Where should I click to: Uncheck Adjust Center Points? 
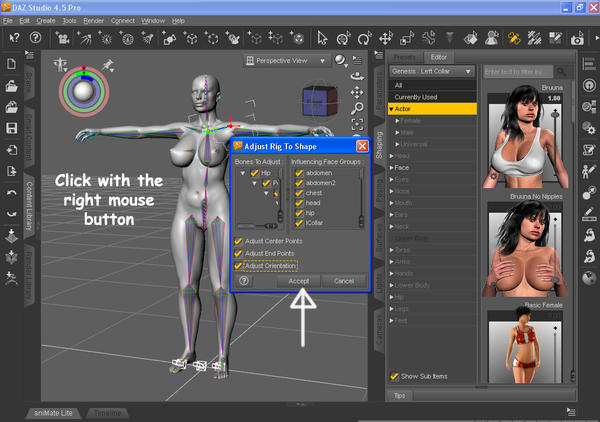pos(238,241)
